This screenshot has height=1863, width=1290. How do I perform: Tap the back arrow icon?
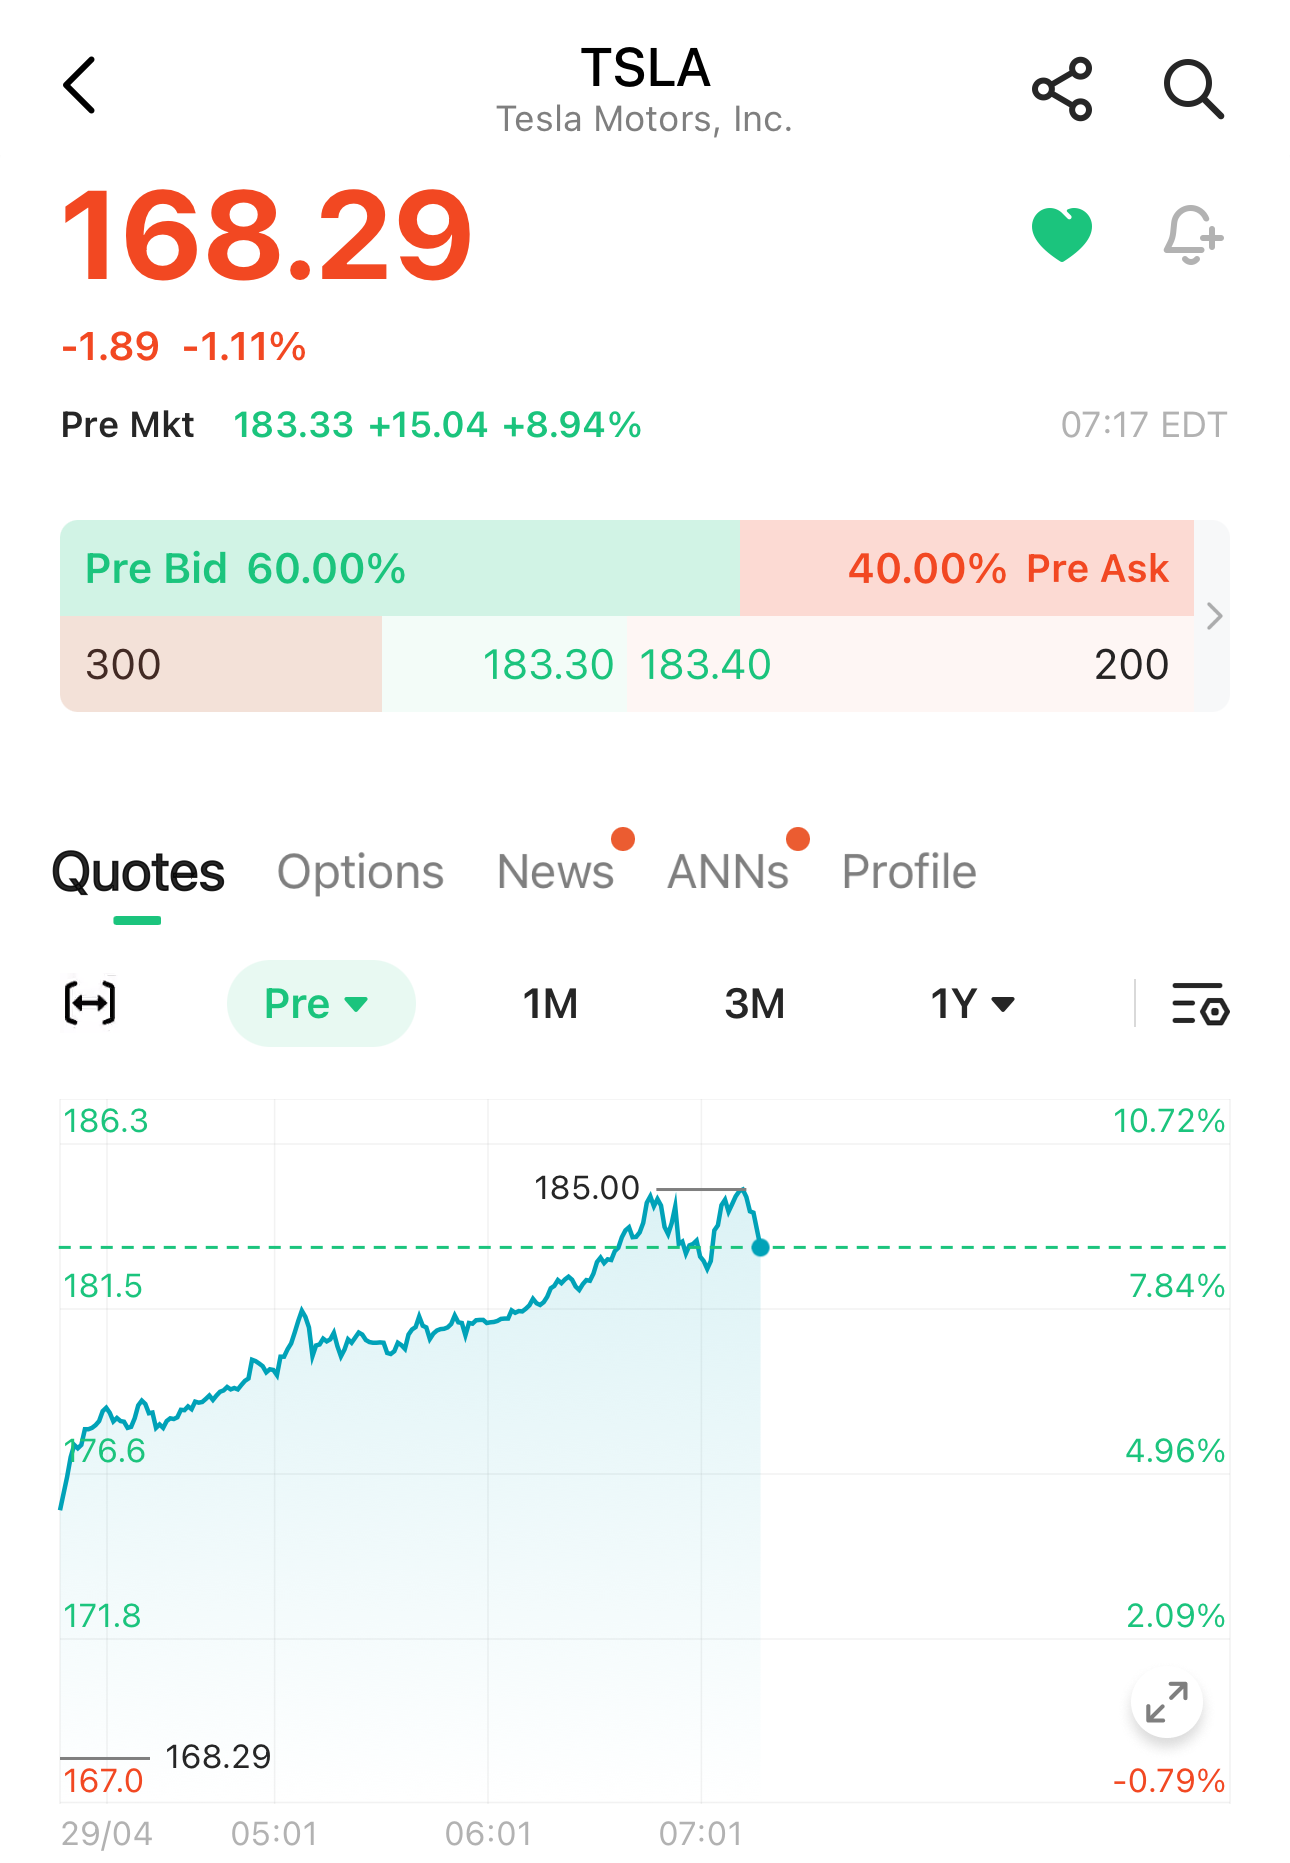(x=80, y=86)
